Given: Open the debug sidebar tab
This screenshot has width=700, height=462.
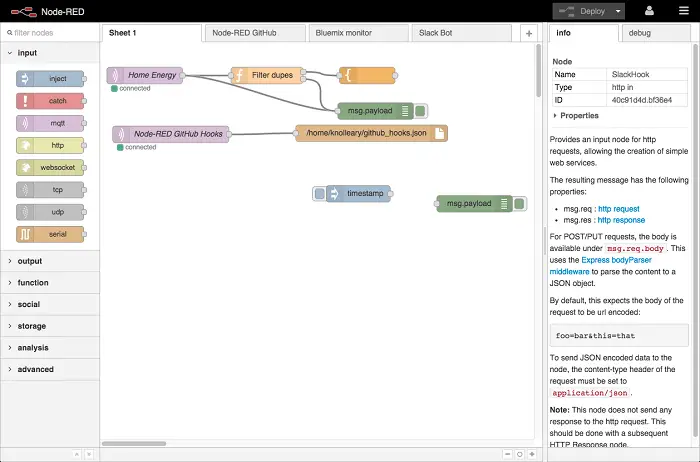Looking at the screenshot, I should [656, 33].
